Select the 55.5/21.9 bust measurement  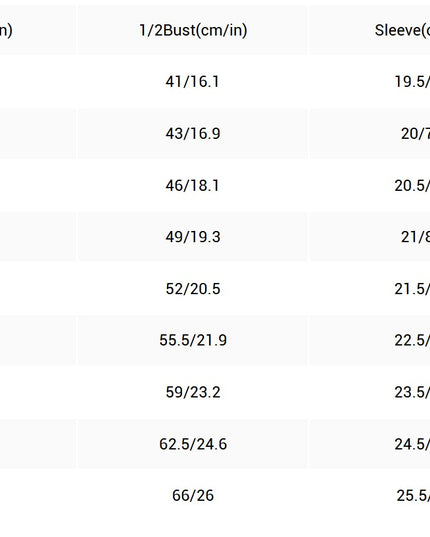193,340
